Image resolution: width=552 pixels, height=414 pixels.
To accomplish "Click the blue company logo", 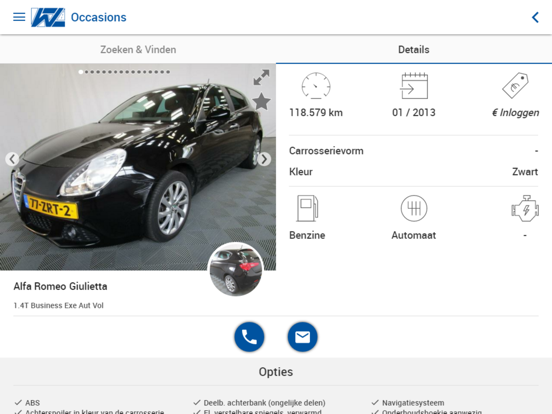I will pyautogui.click(x=48, y=17).
